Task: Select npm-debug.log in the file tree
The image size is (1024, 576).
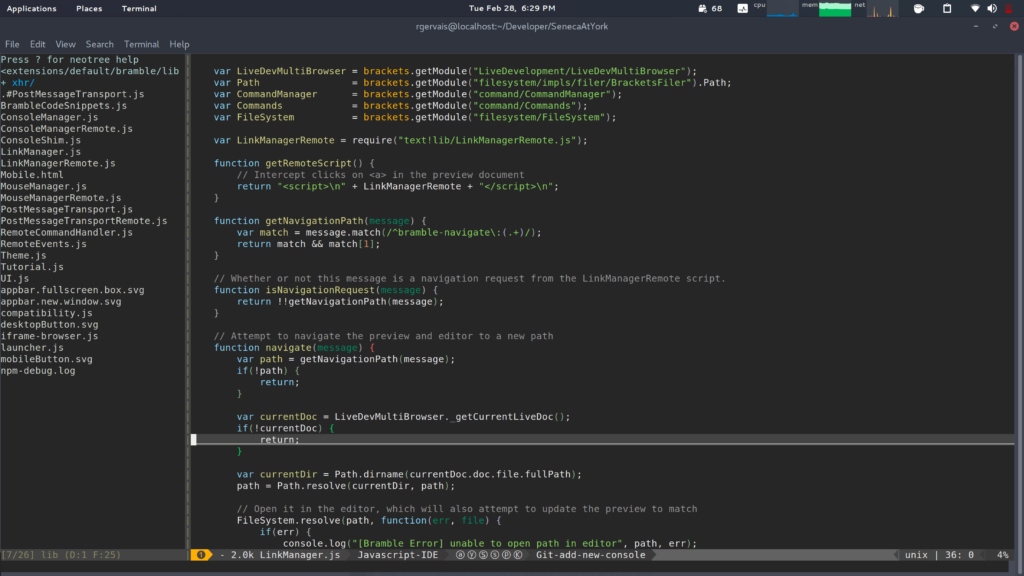Action: point(38,370)
